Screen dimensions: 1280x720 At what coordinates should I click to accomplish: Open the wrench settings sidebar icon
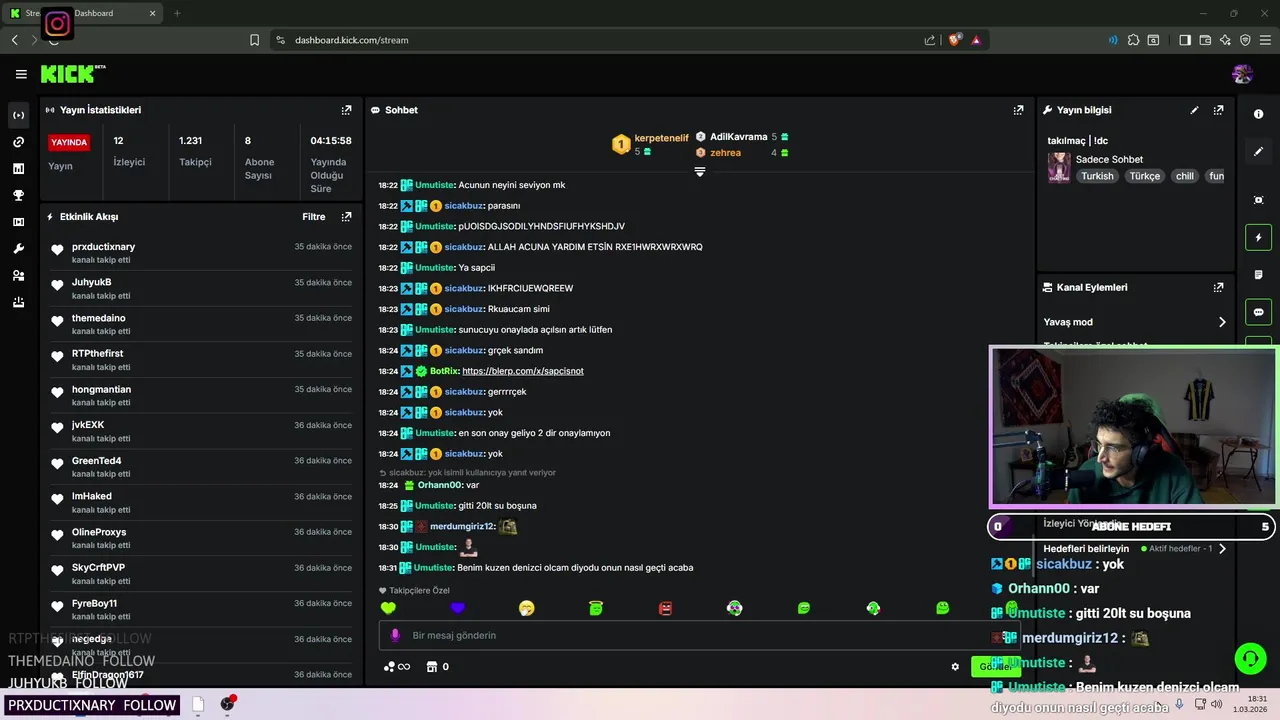point(18,249)
